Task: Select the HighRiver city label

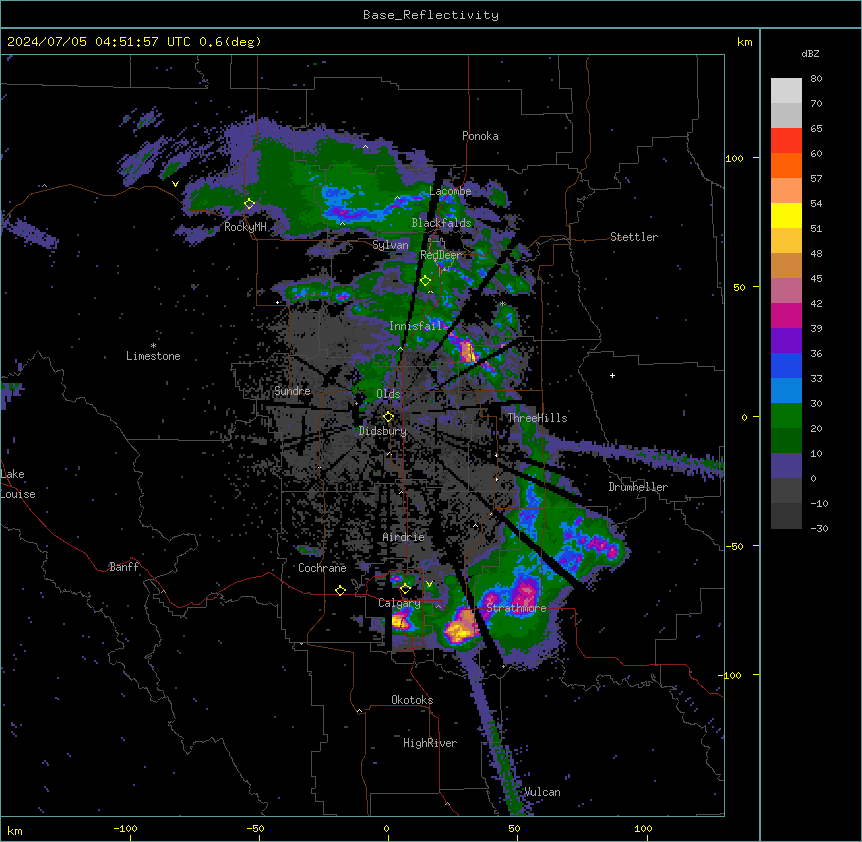Action: 430,743
